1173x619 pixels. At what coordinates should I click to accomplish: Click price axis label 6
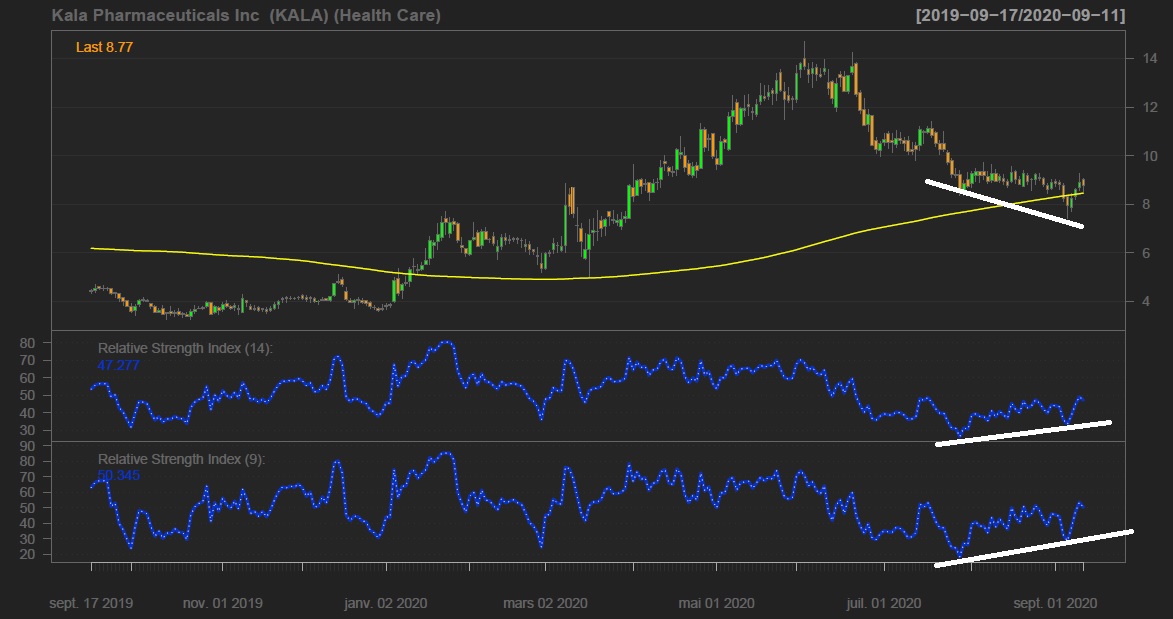pyautogui.click(x=1145, y=253)
